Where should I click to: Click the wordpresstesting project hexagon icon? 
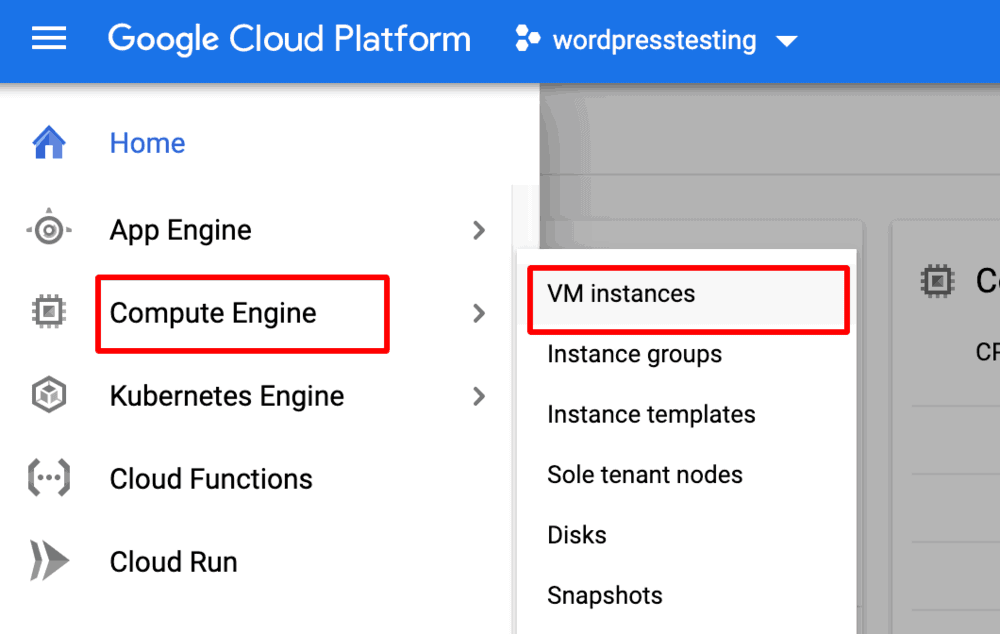click(526, 40)
